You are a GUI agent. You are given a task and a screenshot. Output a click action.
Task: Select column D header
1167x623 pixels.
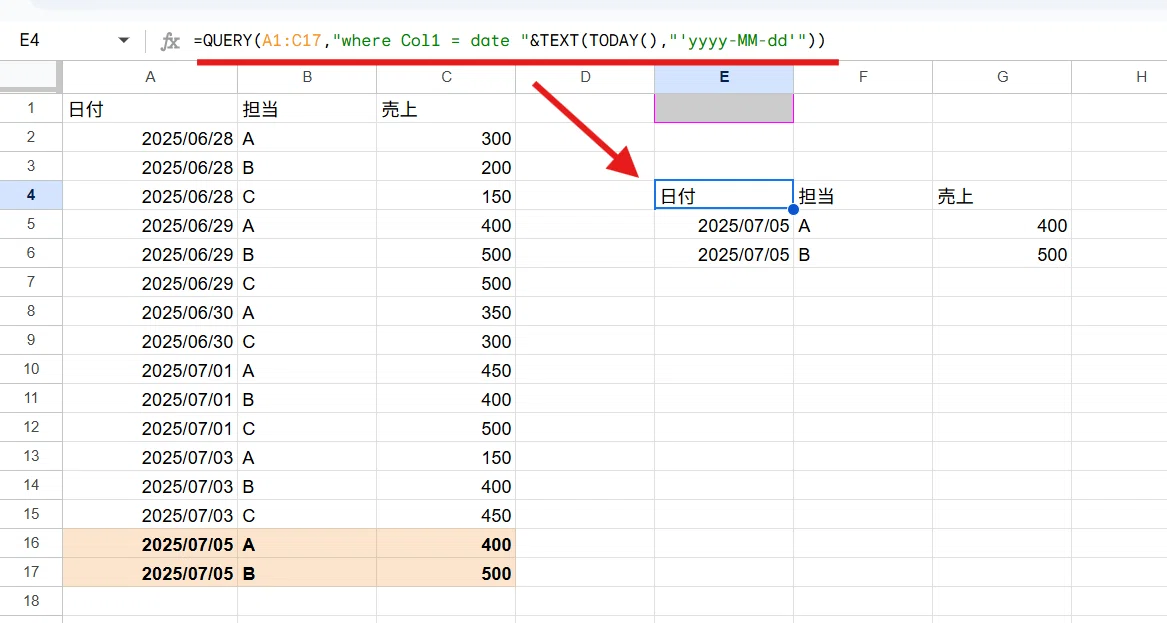[x=586, y=77]
